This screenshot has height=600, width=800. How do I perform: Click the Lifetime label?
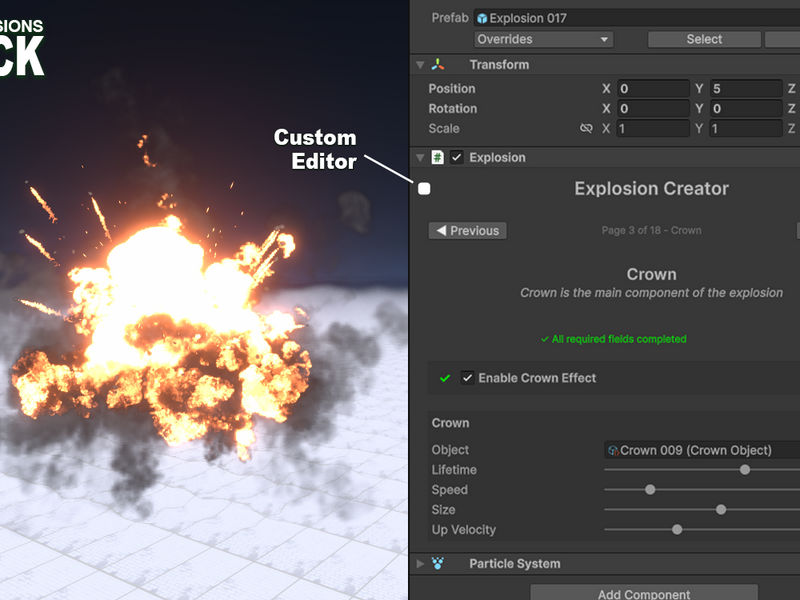point(454,469)
